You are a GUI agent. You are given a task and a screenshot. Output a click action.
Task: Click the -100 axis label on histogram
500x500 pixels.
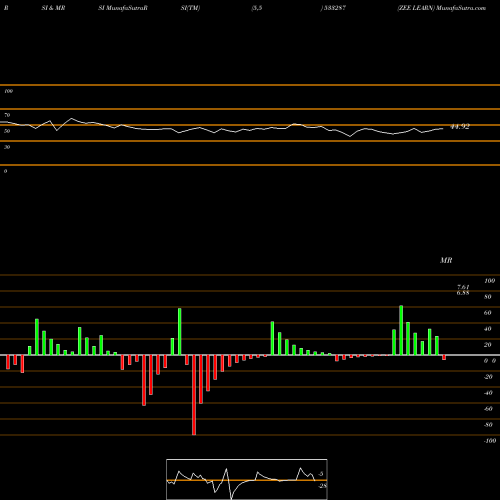[x=490, y=441]
